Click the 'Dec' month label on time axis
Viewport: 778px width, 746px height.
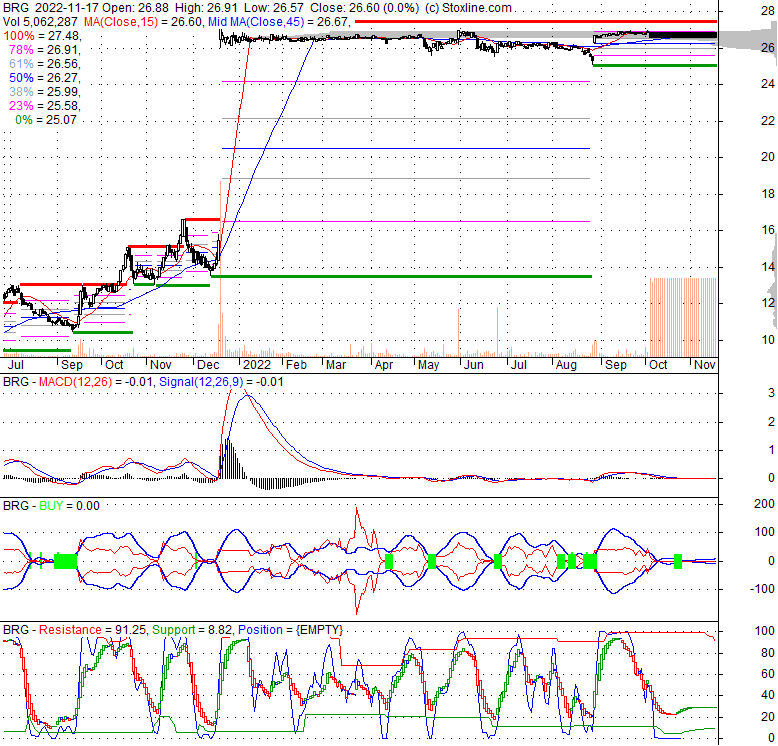pos(208,365)
